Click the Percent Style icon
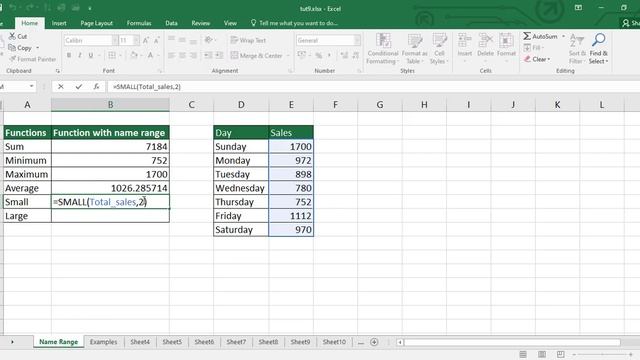Screen dimensions: 640x360 318,55
